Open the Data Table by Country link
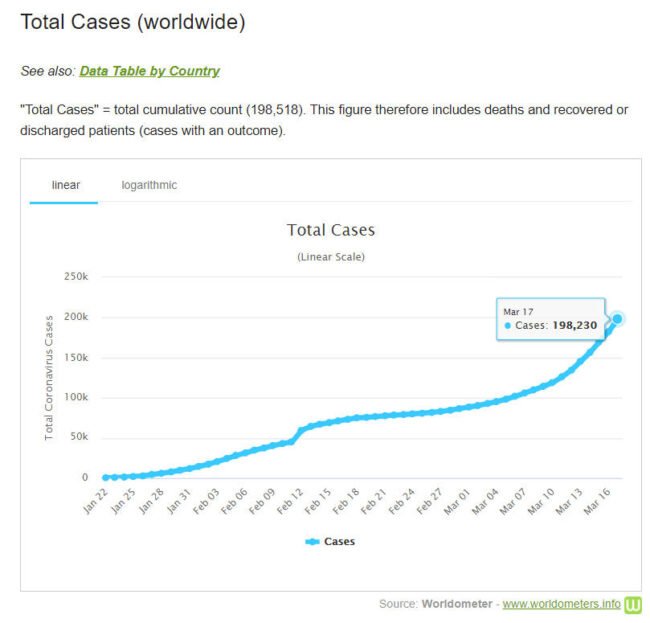Viewport: 650px width, 623px height. [149, 71]
